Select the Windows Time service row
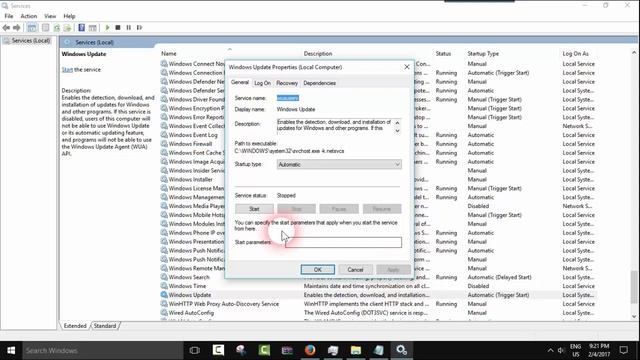Screen dimensions: 640x360 (378, 286)
